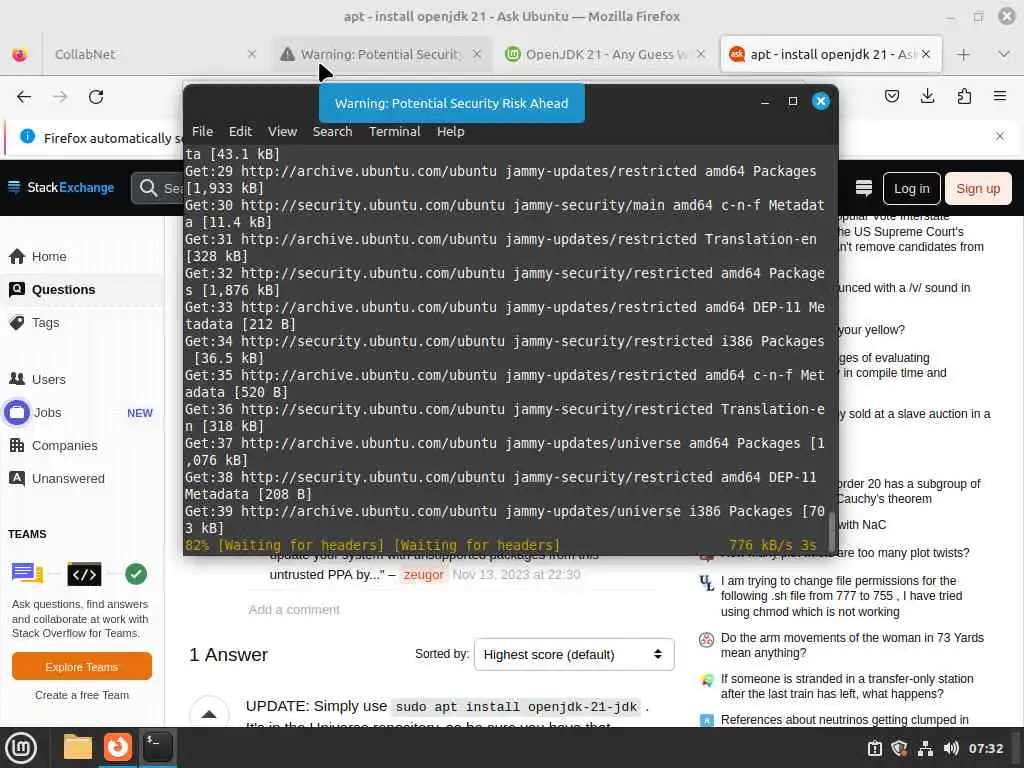Close the apt install openjdk 21 tab
1024x768 pixels.
tap(926, 54)
